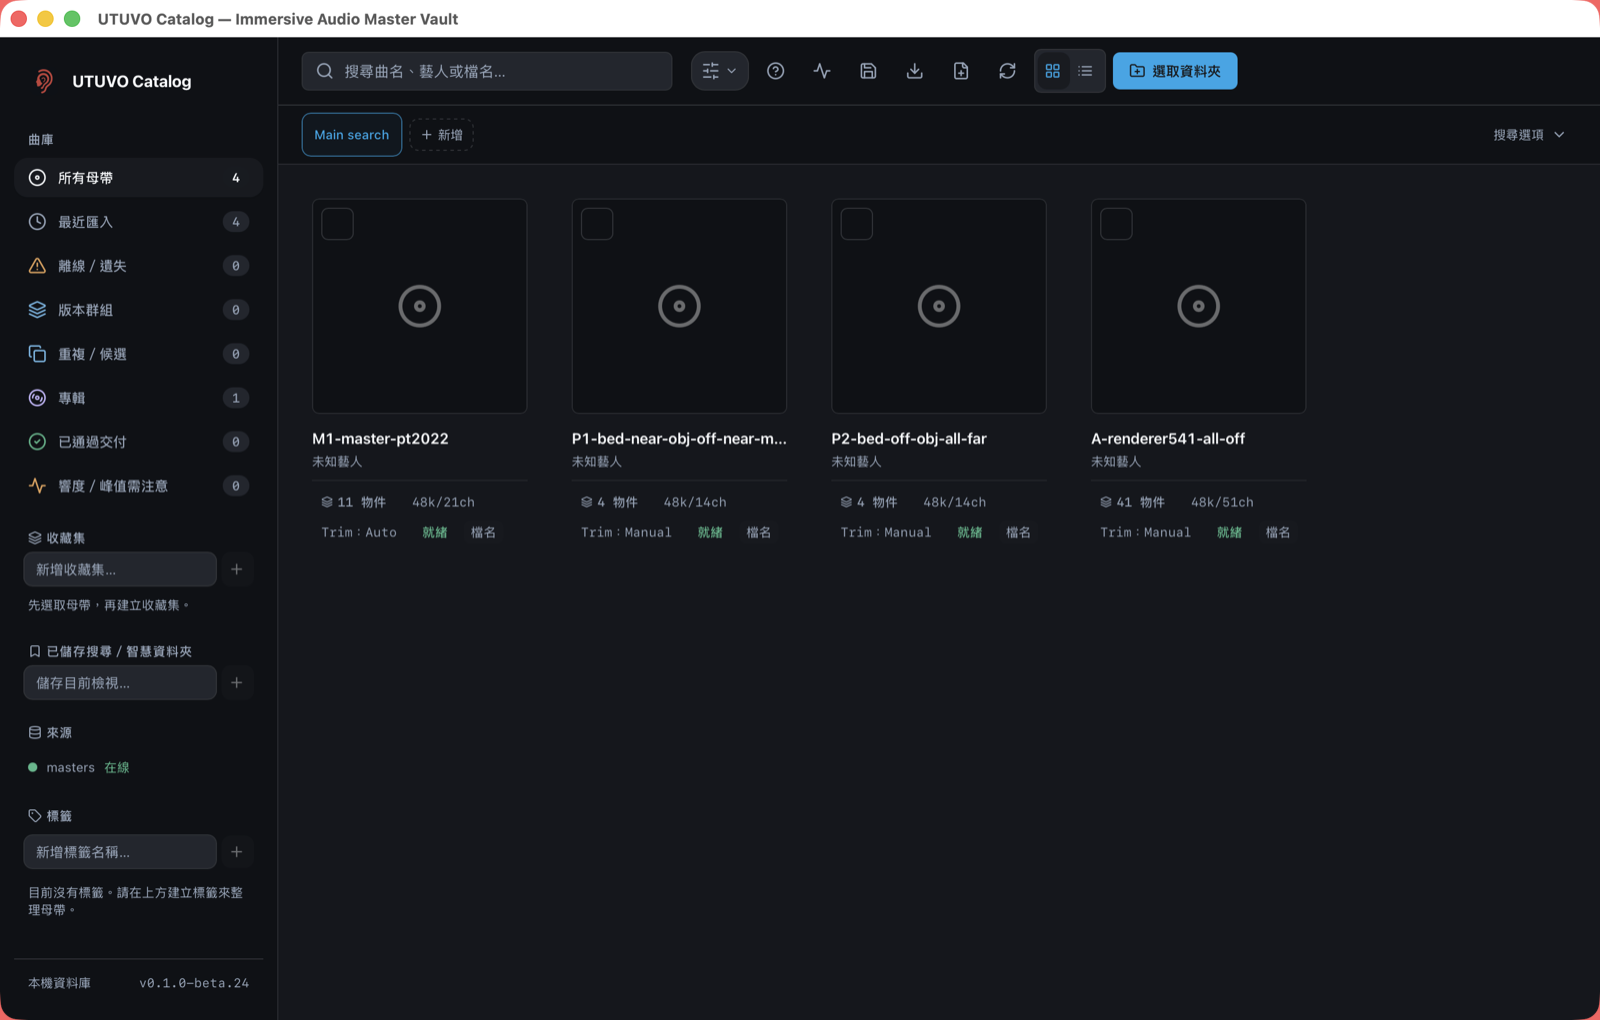
Task: Open 所有母帶 in the sidebar
Action: click(138, 178)
